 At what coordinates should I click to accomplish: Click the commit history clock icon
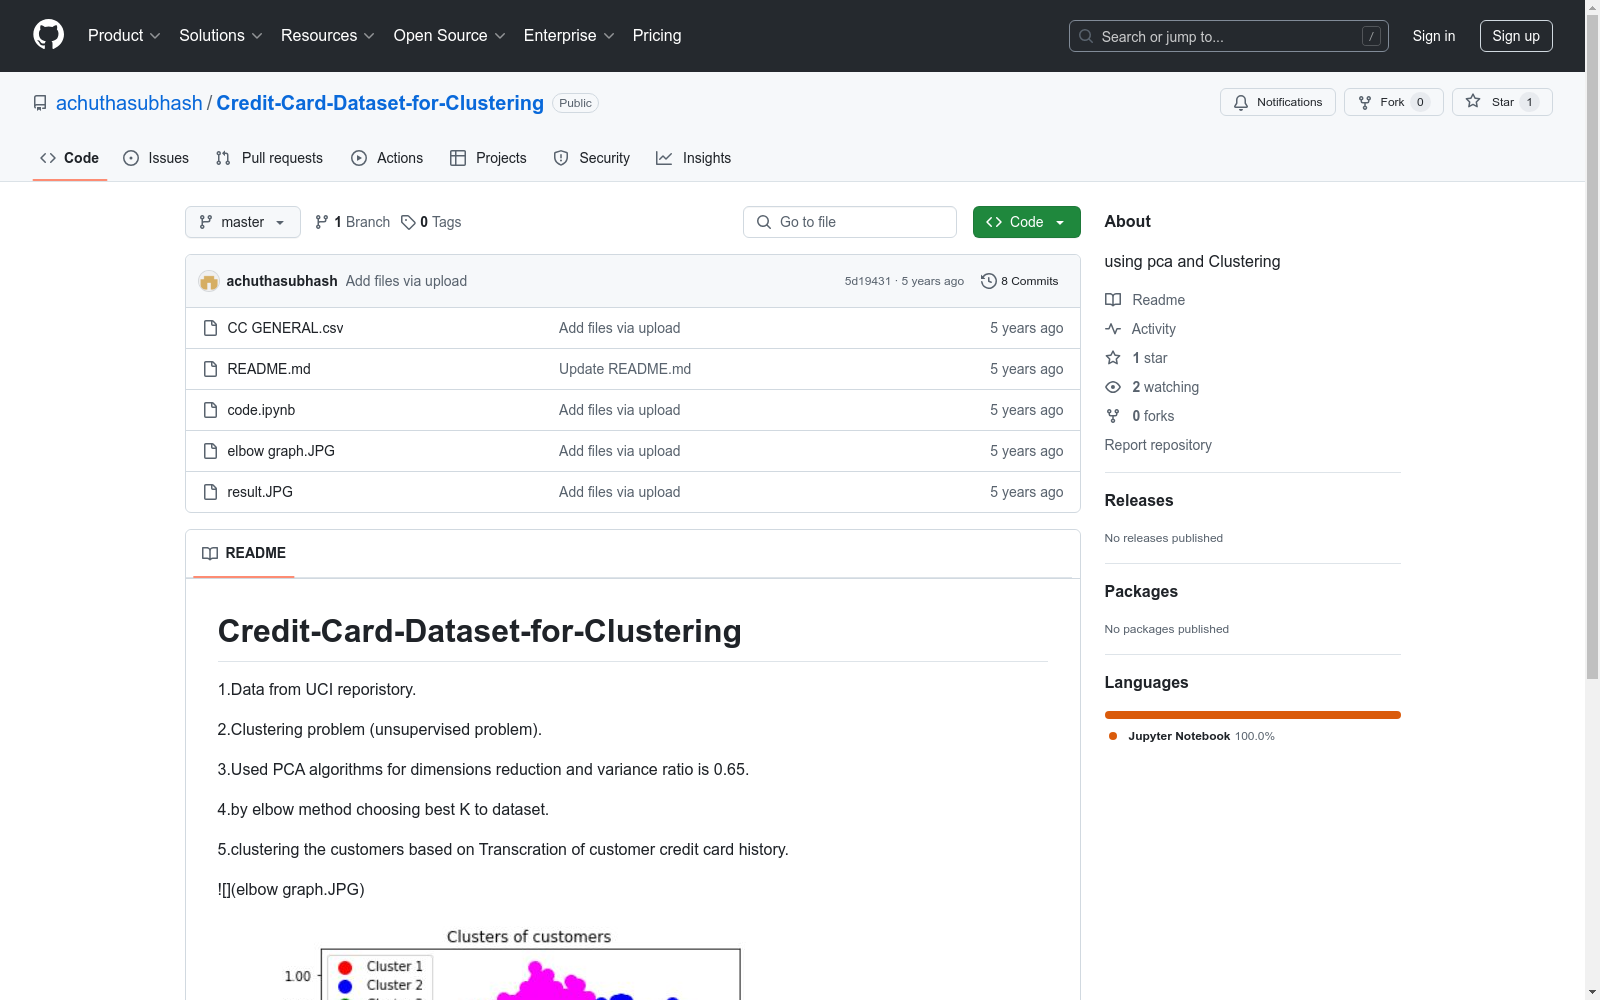click(989, 281)
